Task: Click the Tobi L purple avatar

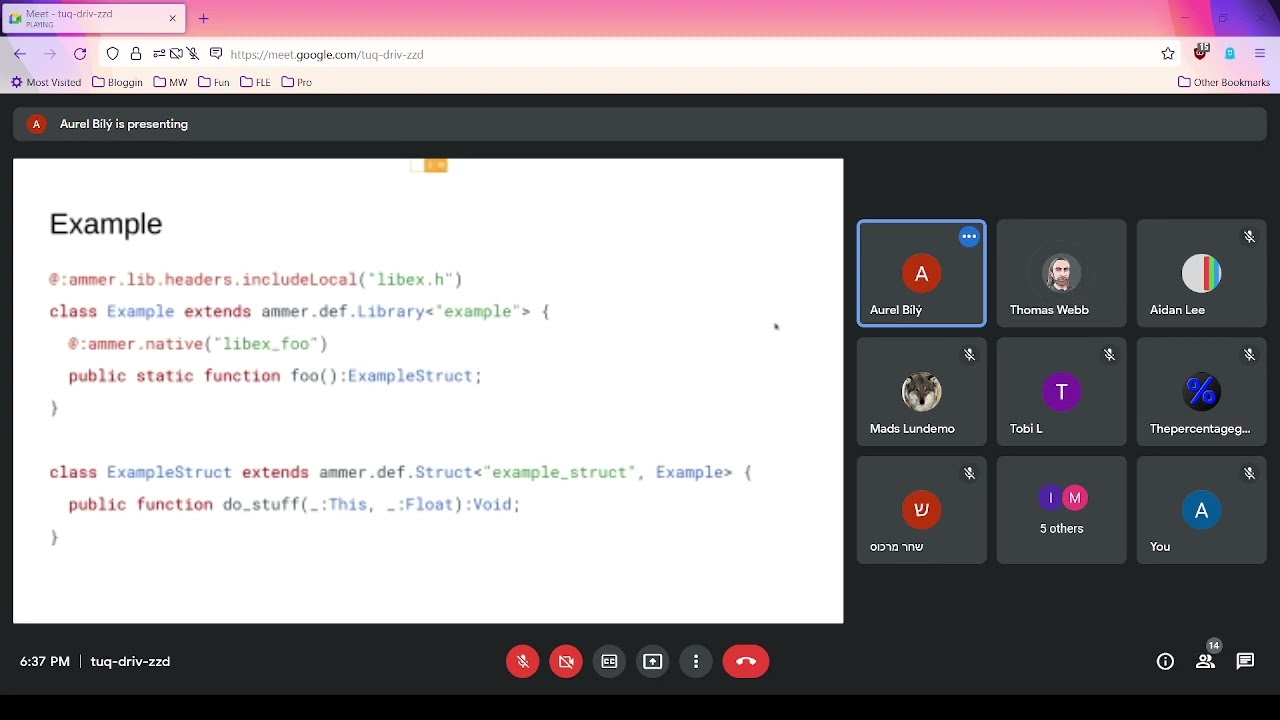Action: pos(1062,392)
